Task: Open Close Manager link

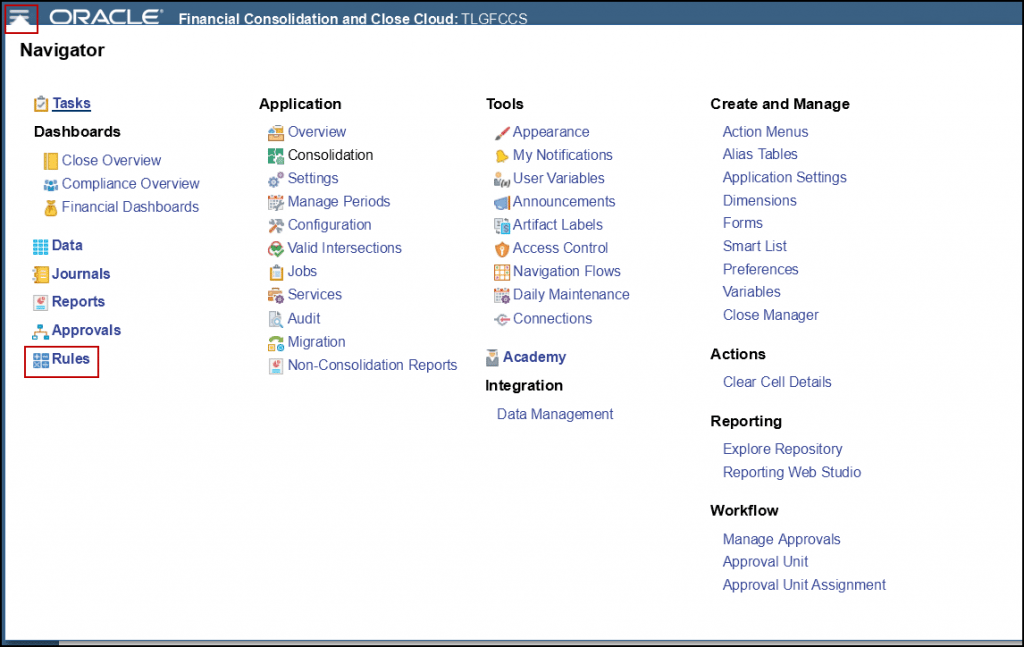Action: coord(771,315)
